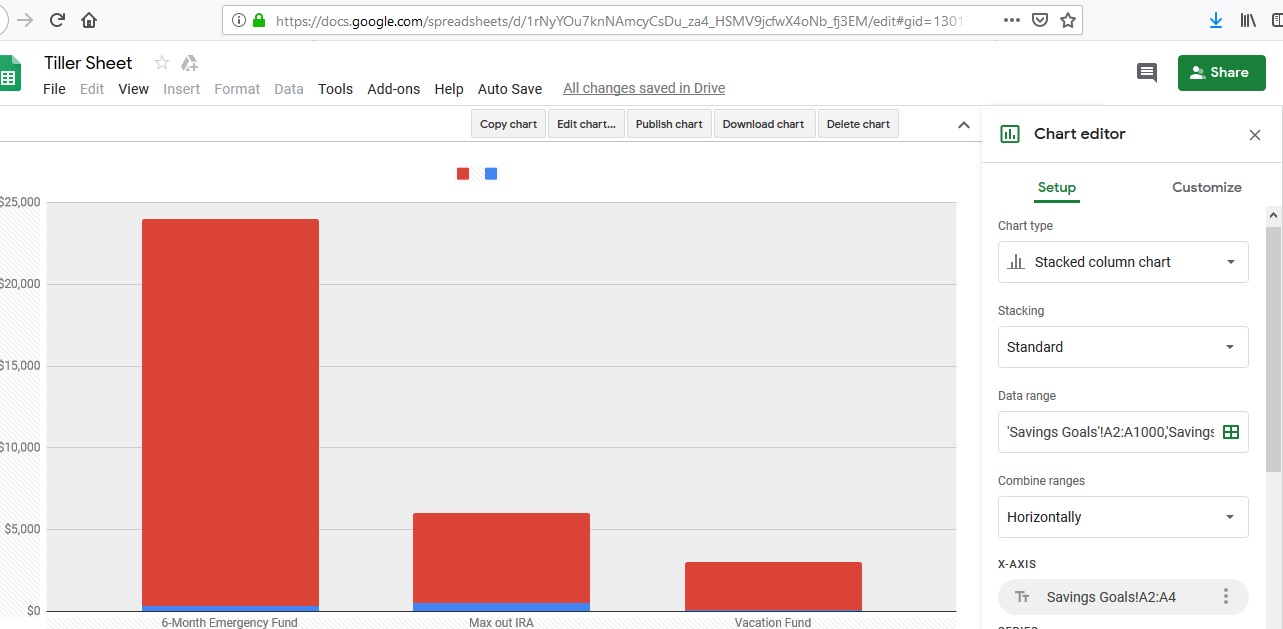The width and height of the screenshot is (1283, 629).
Task: Open the Chart type dropdown
Action: [1123, 262]
